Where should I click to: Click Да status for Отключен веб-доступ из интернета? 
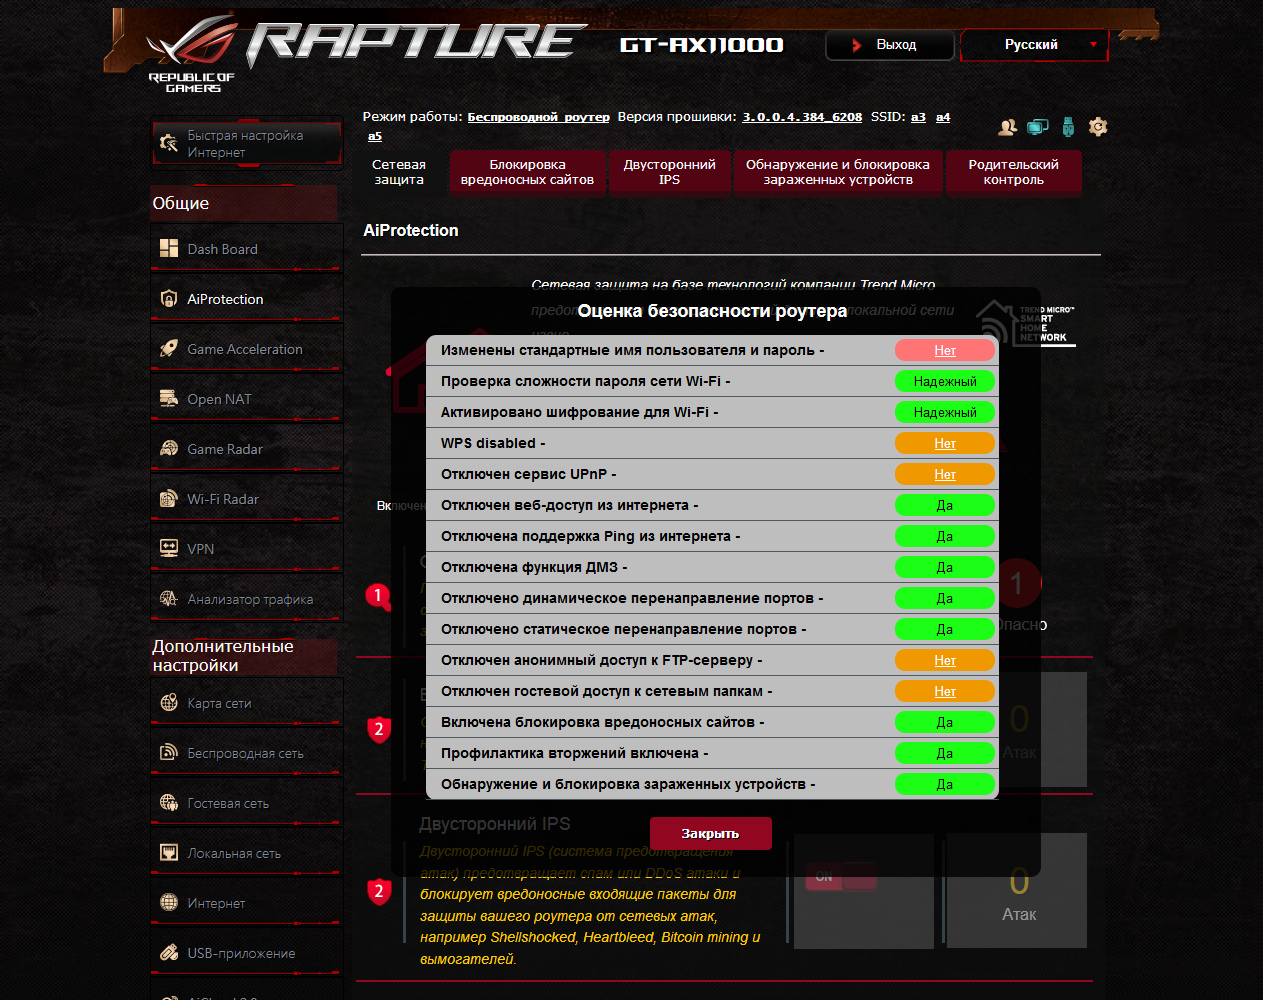(x=945, y=505)
